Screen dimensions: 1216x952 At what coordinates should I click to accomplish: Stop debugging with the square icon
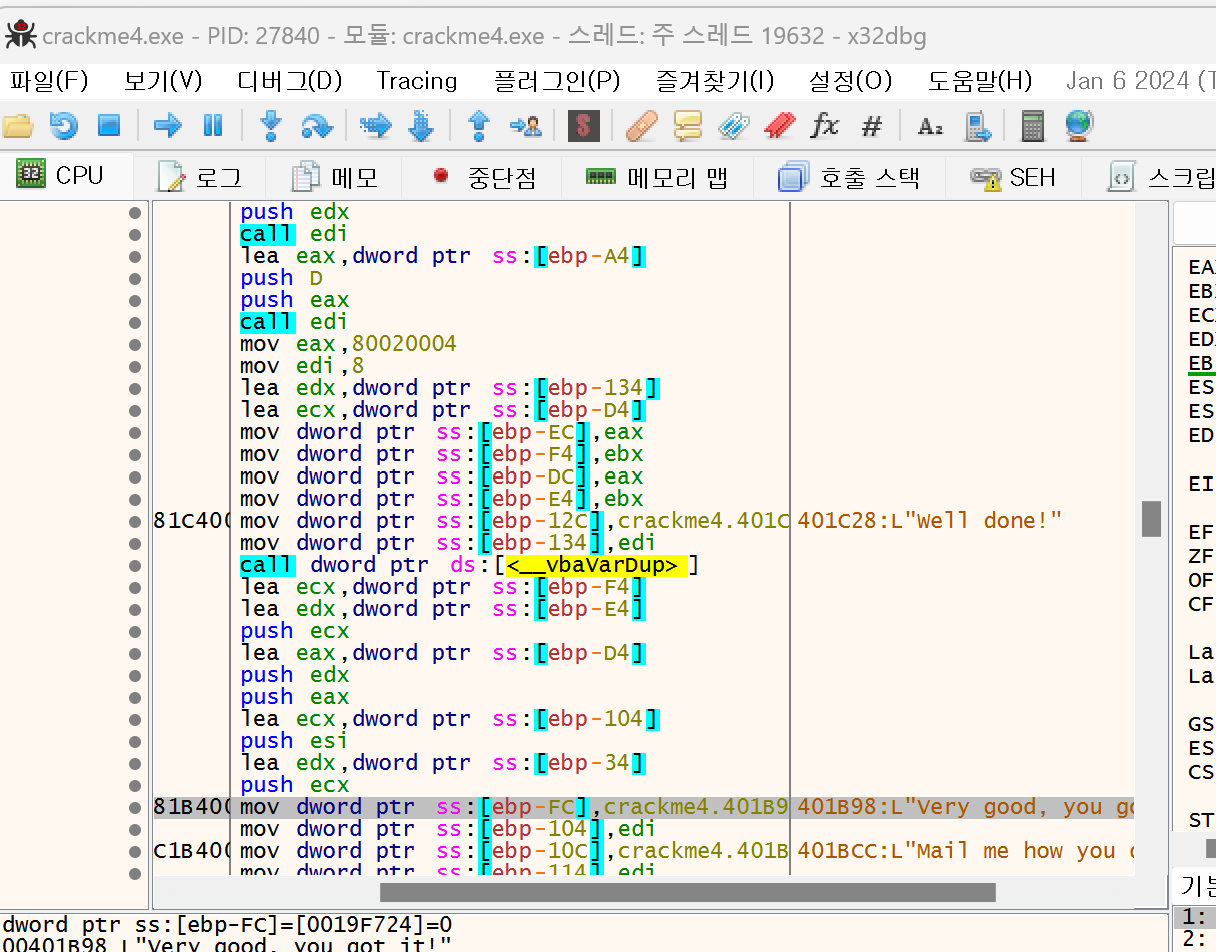[x=109, y=126]
